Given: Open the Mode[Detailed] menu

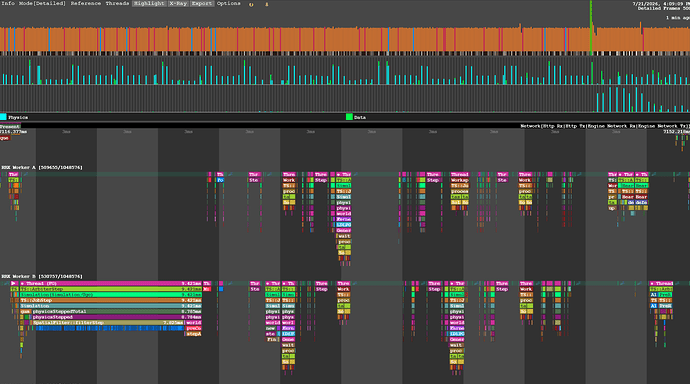Looking at the screenshot, I should coord(42,3).
